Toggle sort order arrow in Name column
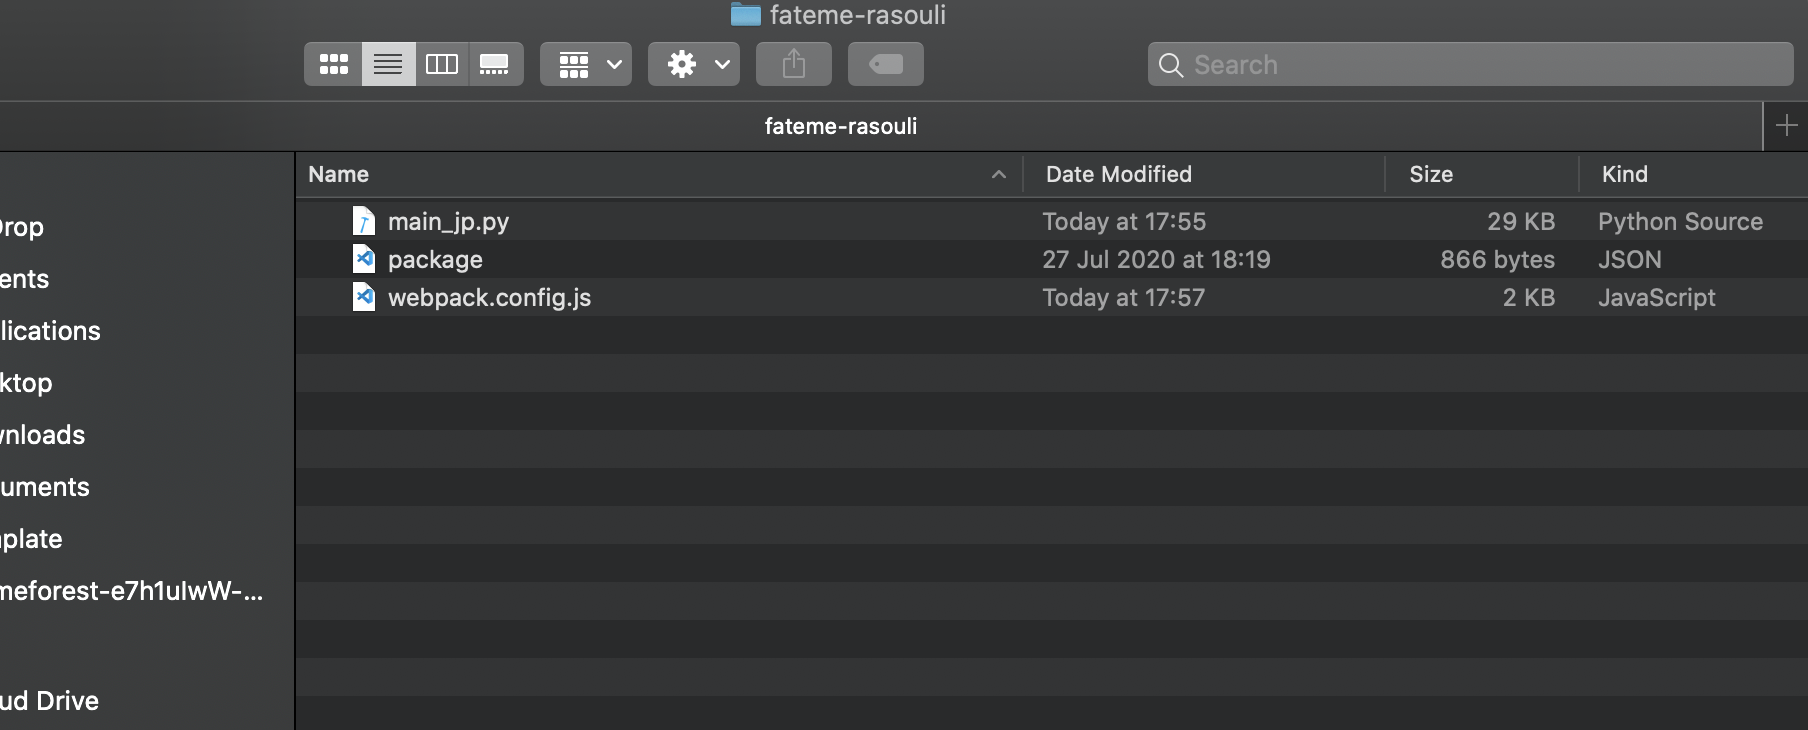Screen dimensions: 1808x730 998,175
